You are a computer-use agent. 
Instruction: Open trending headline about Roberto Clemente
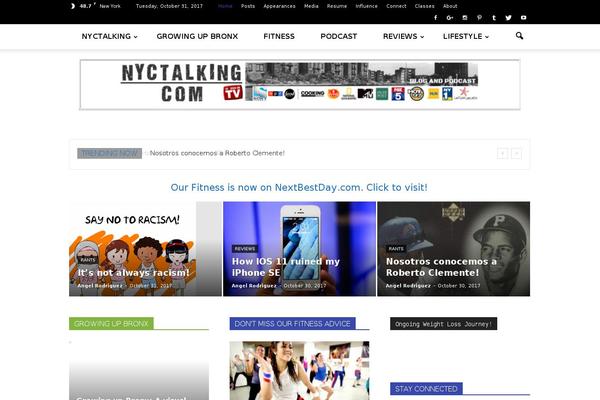[x=217, y=153]
